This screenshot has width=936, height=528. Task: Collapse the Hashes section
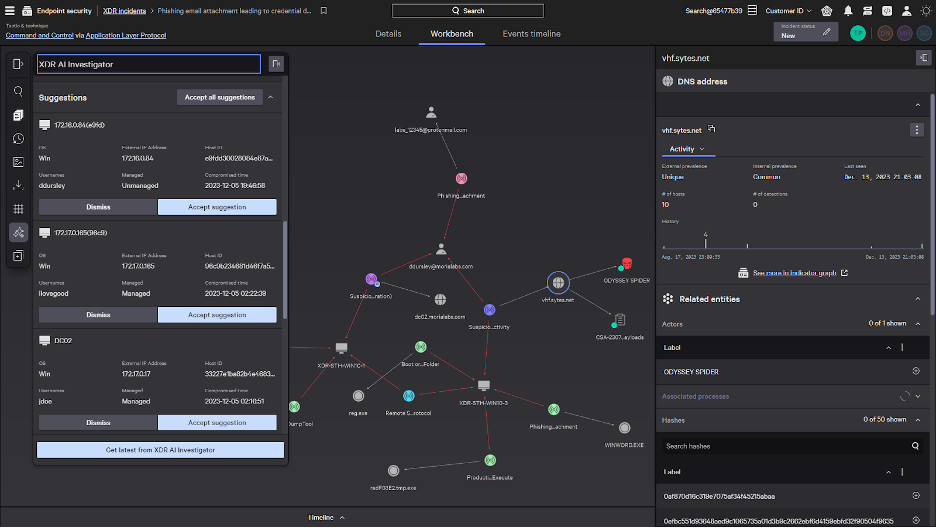pos(917,420)
